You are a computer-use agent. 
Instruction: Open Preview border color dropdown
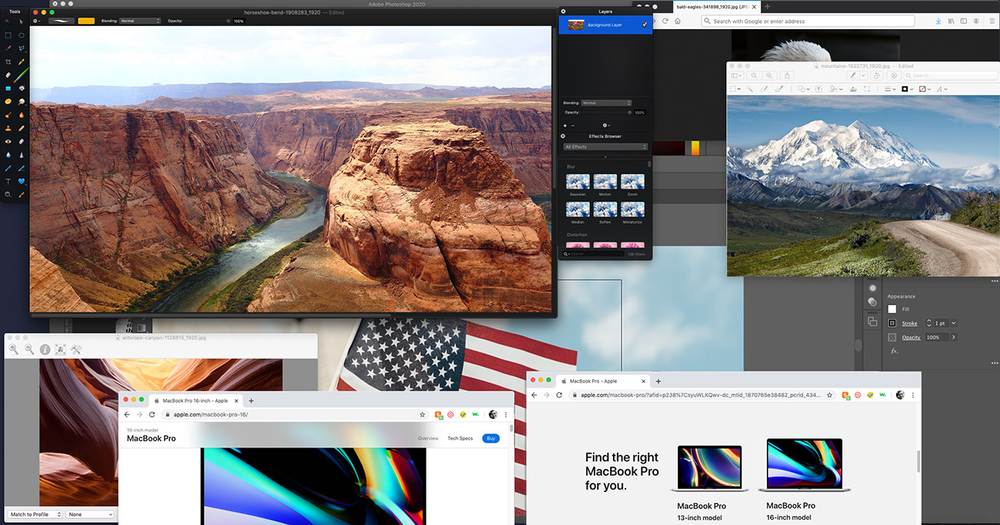[909, 89]
